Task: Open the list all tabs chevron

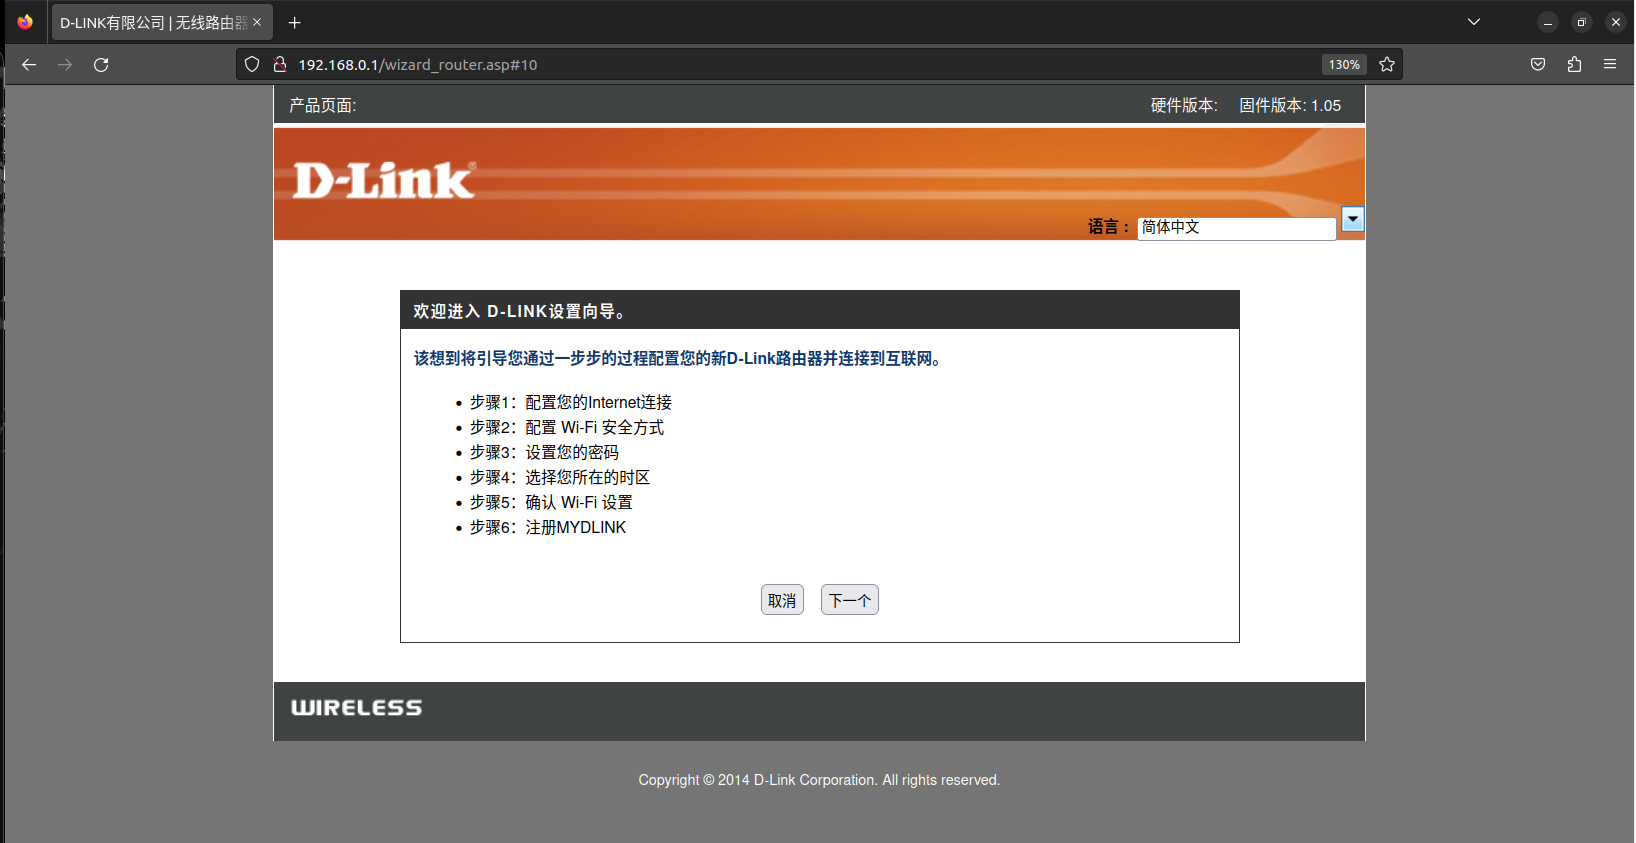Action: click(x=1474, y=22)
